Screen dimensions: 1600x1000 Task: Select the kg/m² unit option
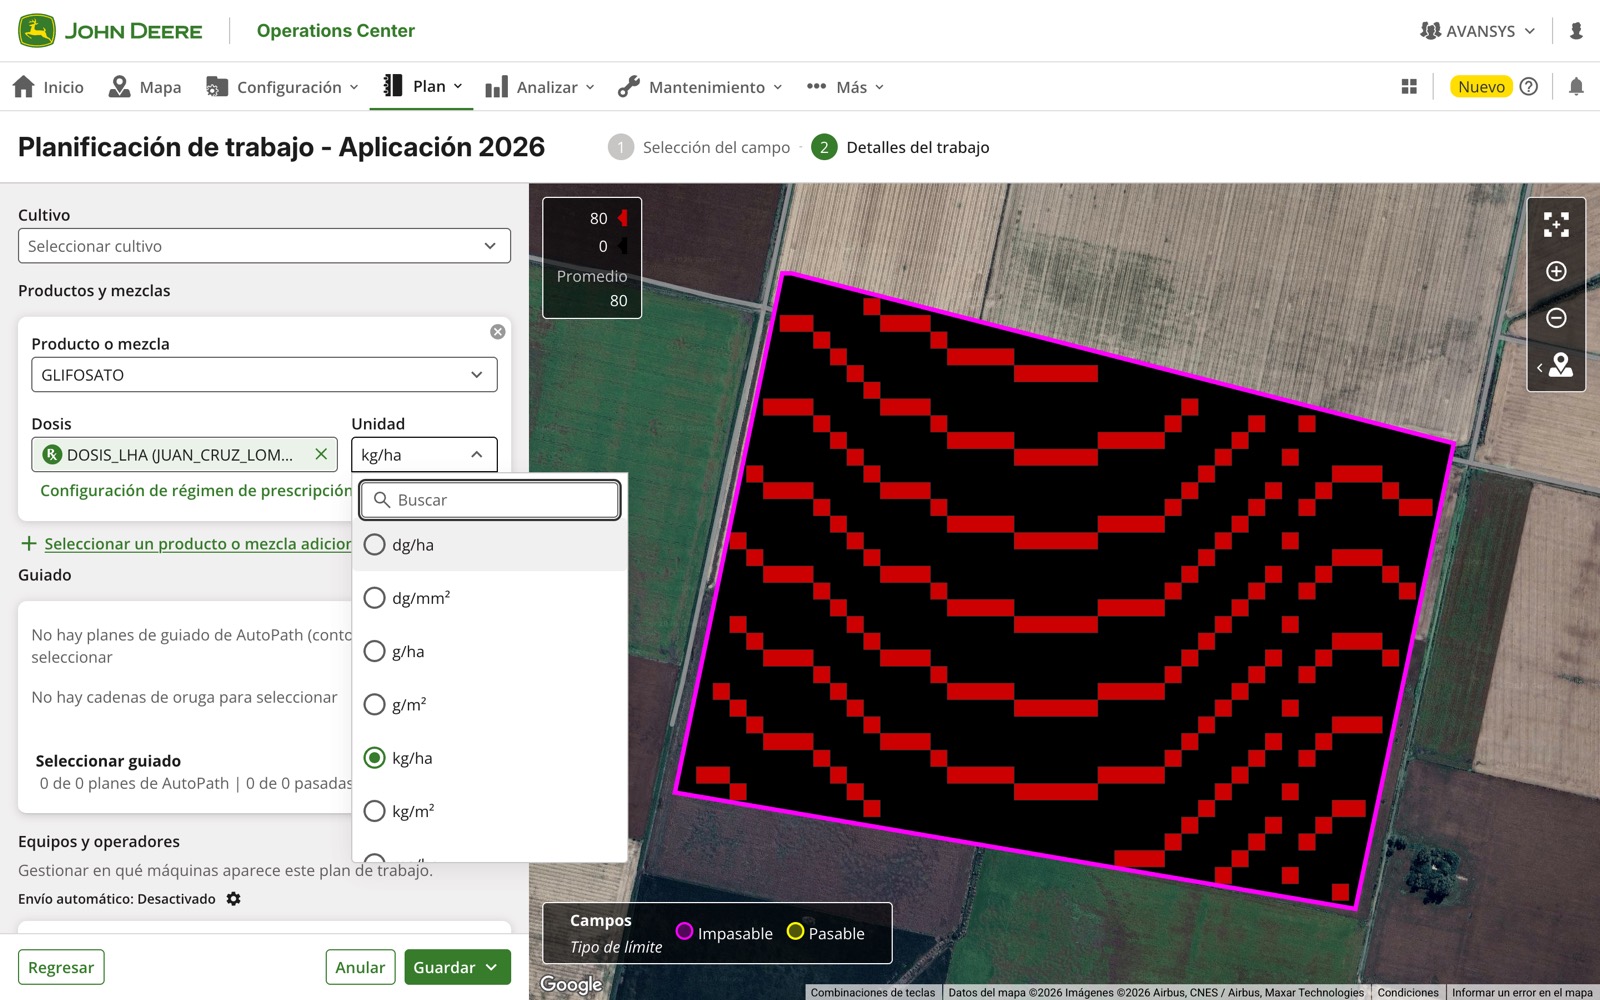pyautogui.click(x=490, y=811)
